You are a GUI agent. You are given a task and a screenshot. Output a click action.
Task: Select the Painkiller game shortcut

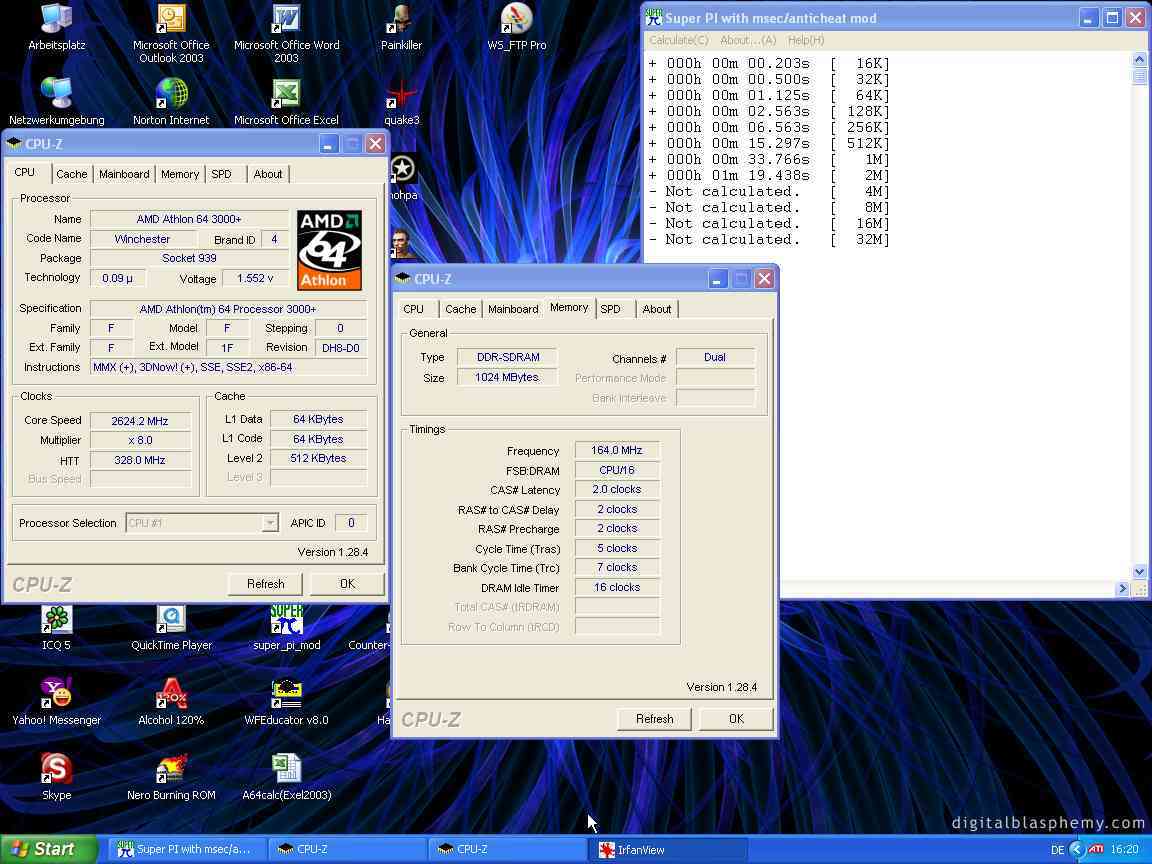coord(401,26)
